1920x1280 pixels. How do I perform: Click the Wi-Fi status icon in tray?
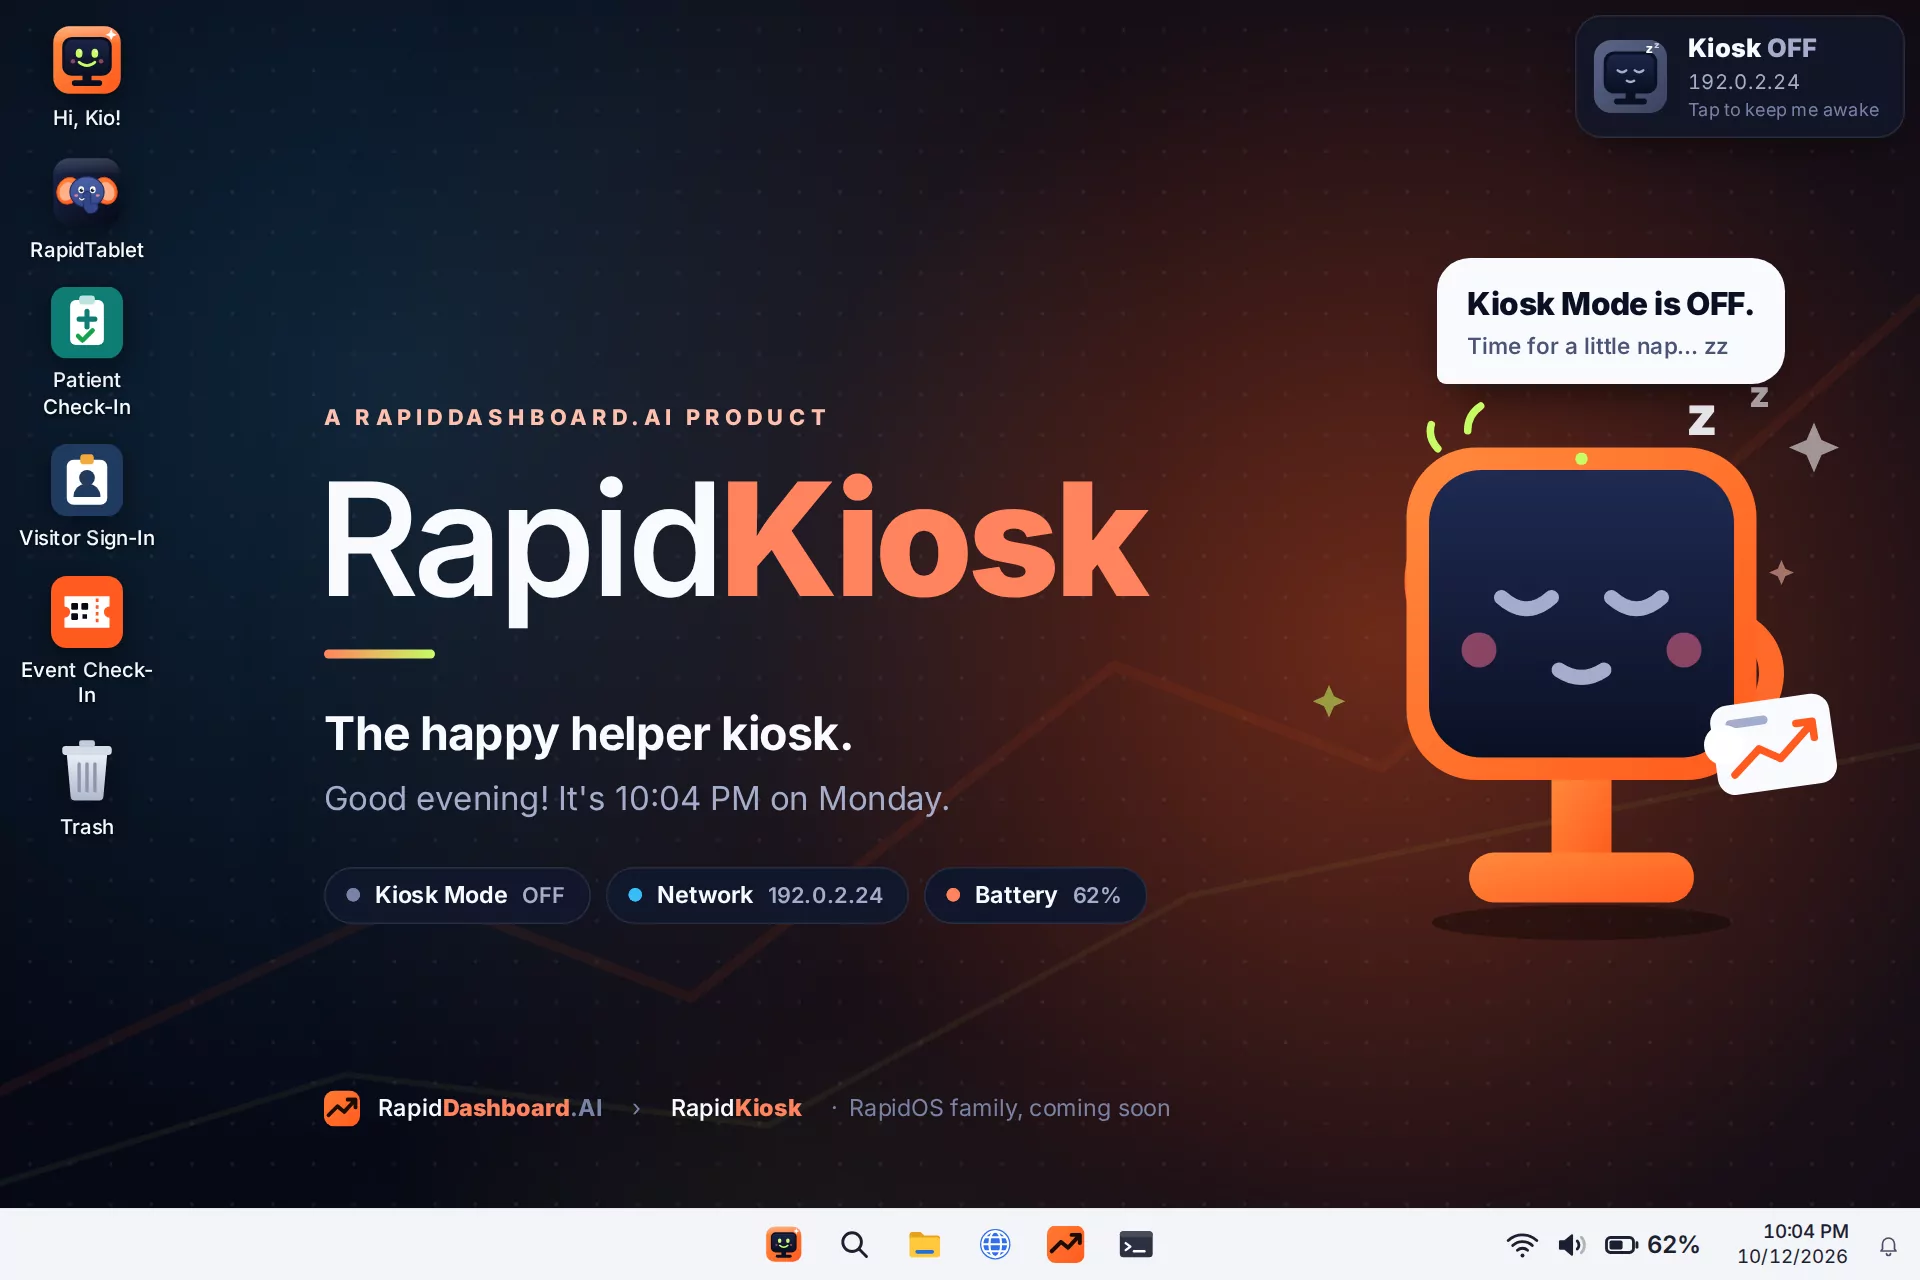click(x=1522, y=1245)
